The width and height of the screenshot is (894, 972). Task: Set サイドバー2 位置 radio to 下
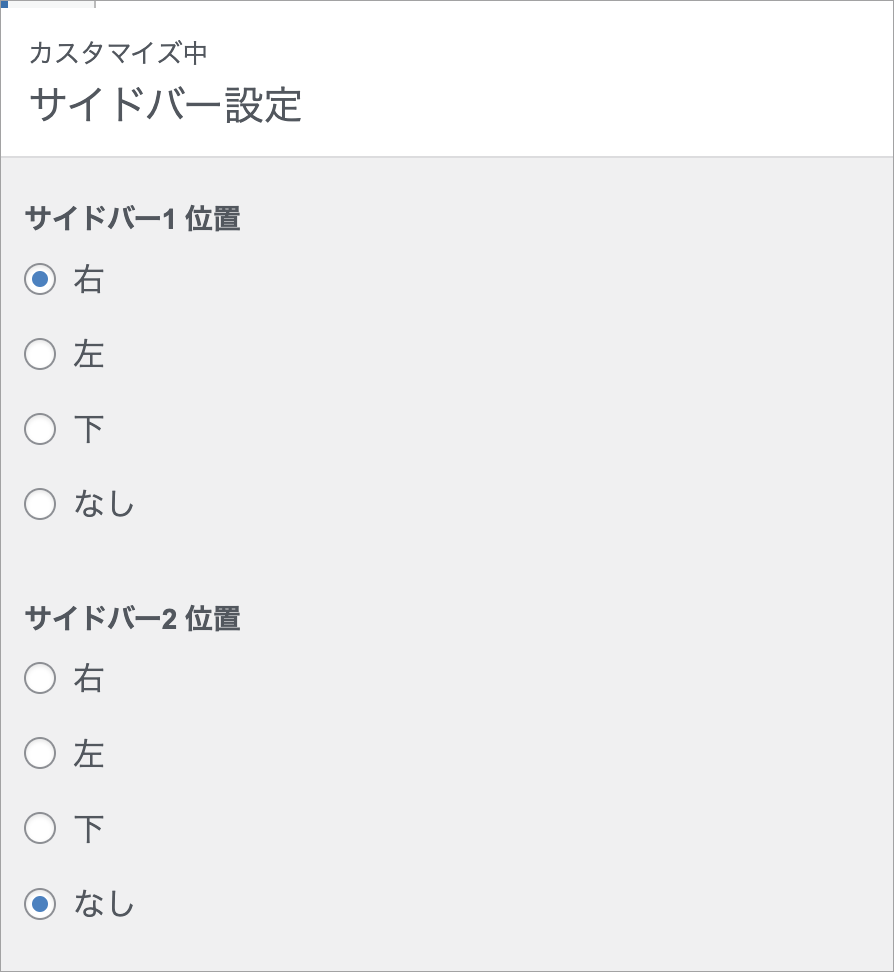pyautogui.click(x=40, y=828)
